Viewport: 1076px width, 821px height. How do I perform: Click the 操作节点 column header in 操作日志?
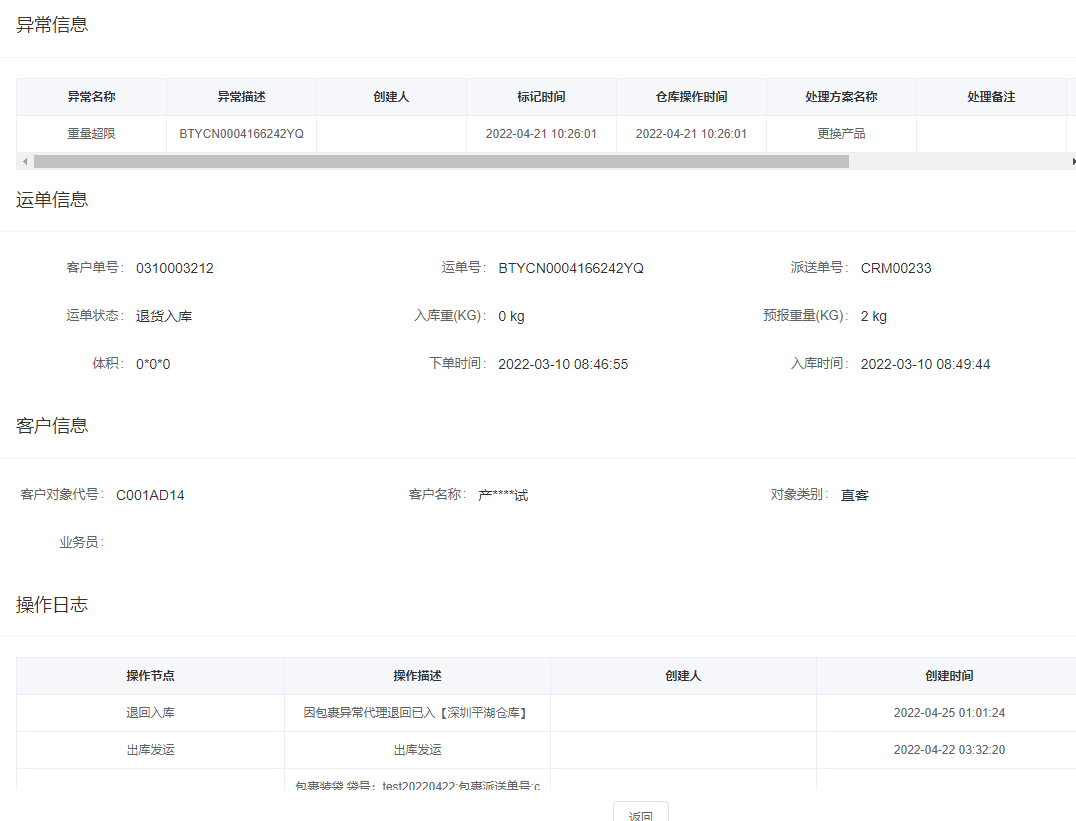tap(150, 676)
